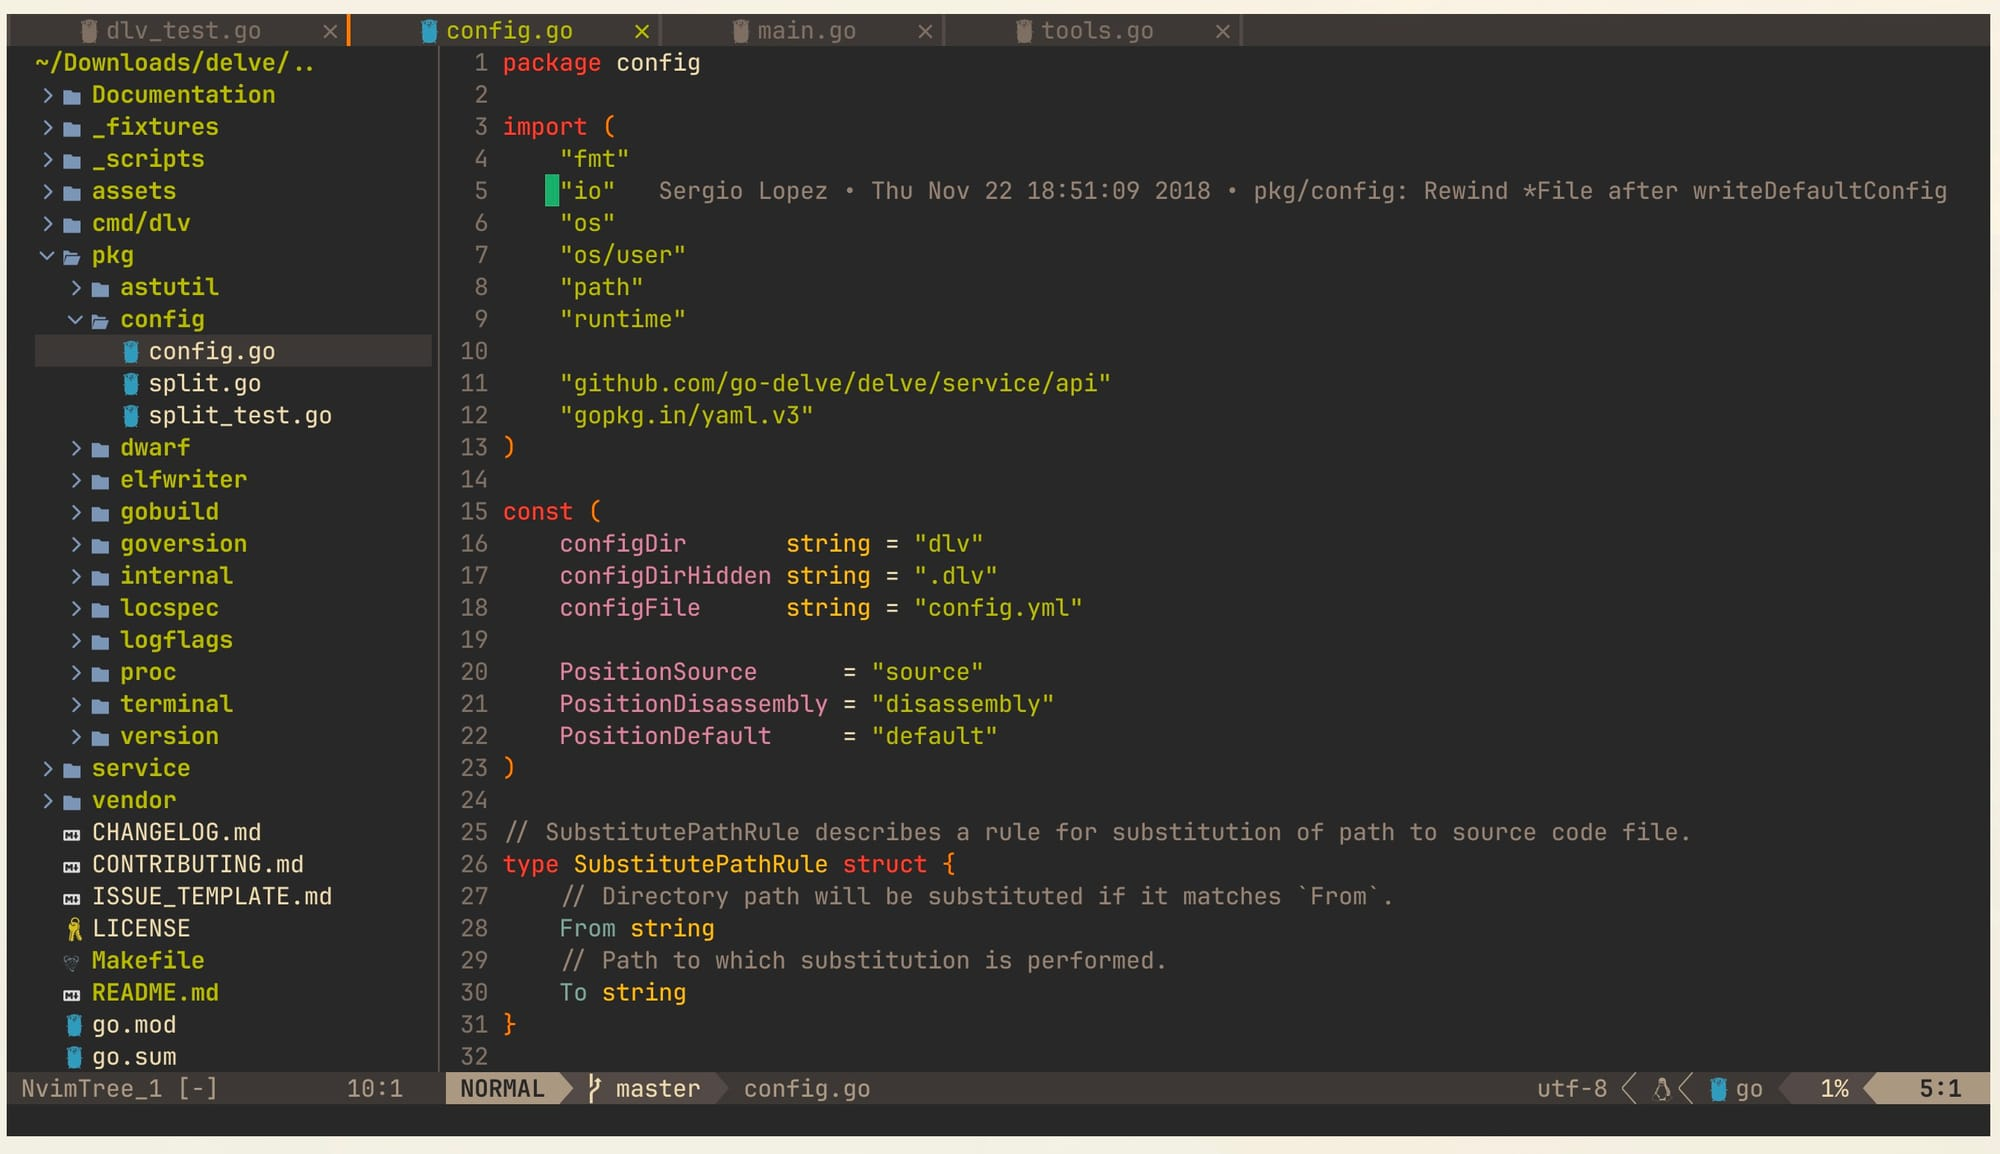2000x1154 pixels.
Task: Click the Makefile icon in file tree
Action: tap(72, 962)
